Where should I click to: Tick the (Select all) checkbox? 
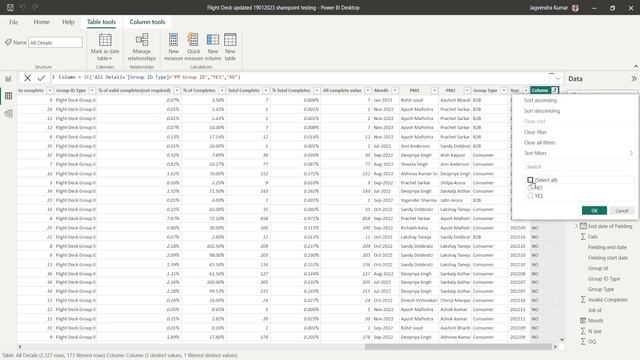tap(530, 180)
